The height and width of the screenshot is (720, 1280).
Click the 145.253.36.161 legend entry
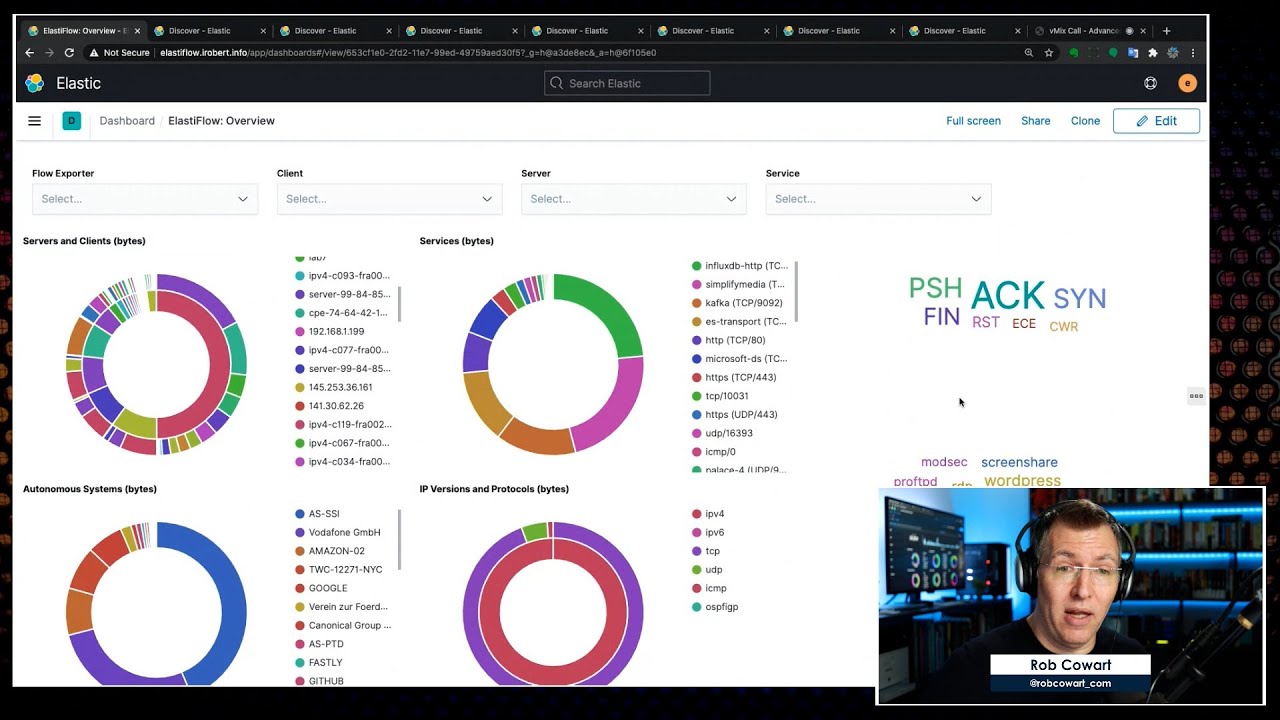point(340,387)
